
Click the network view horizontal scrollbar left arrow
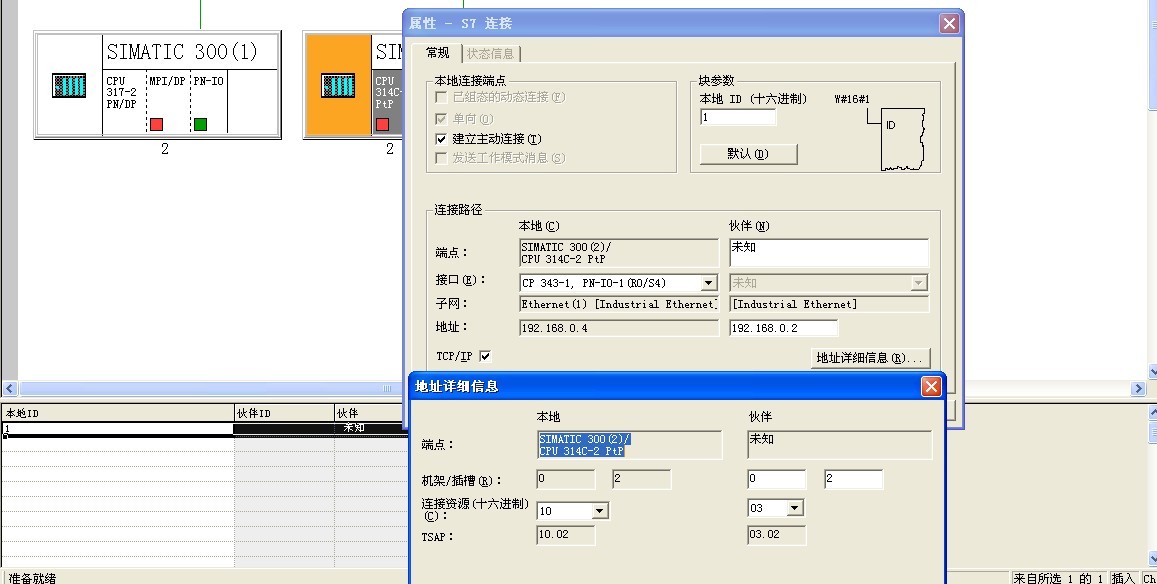point(10,388)
